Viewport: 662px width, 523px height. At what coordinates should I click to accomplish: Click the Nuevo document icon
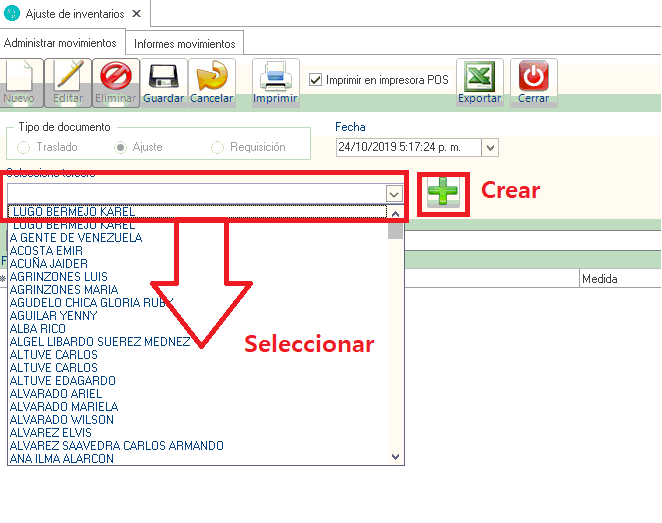19,78
